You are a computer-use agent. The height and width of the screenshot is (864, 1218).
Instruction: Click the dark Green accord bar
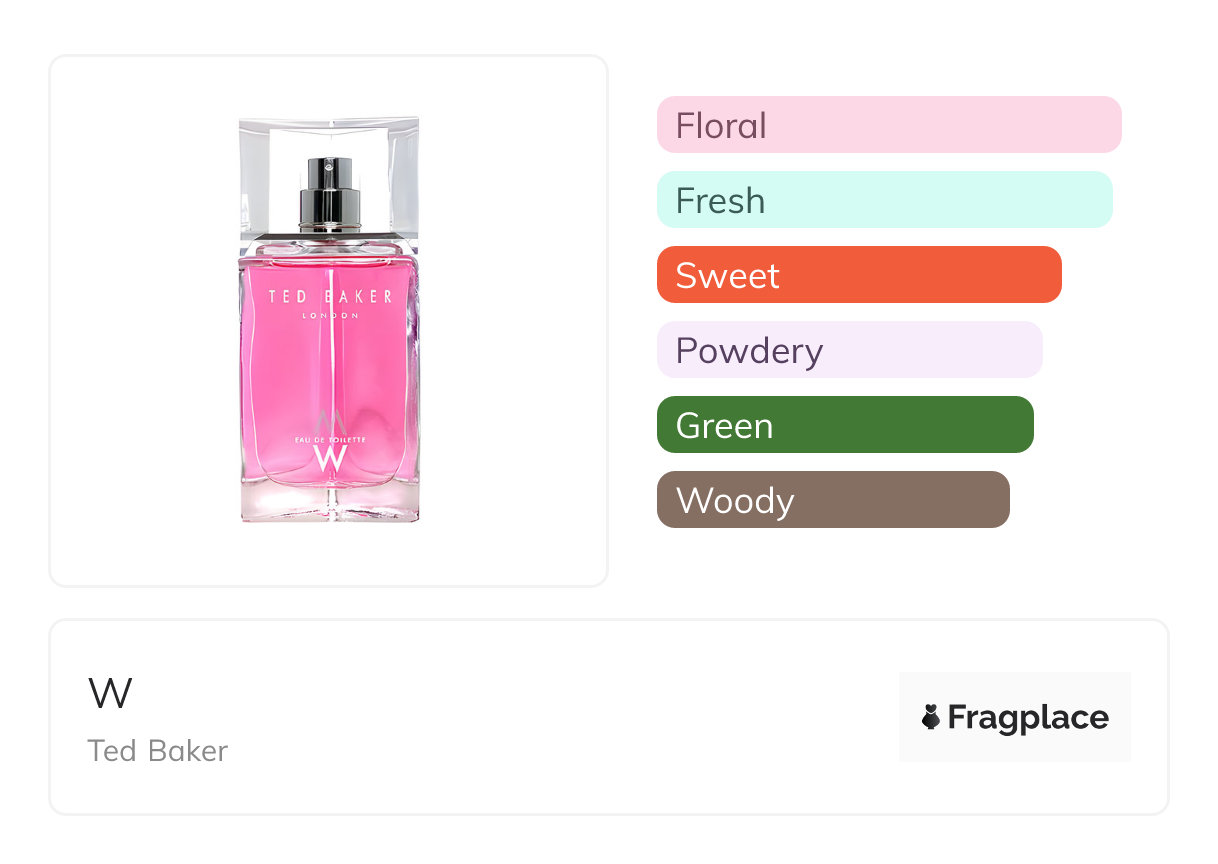[844, 425]
